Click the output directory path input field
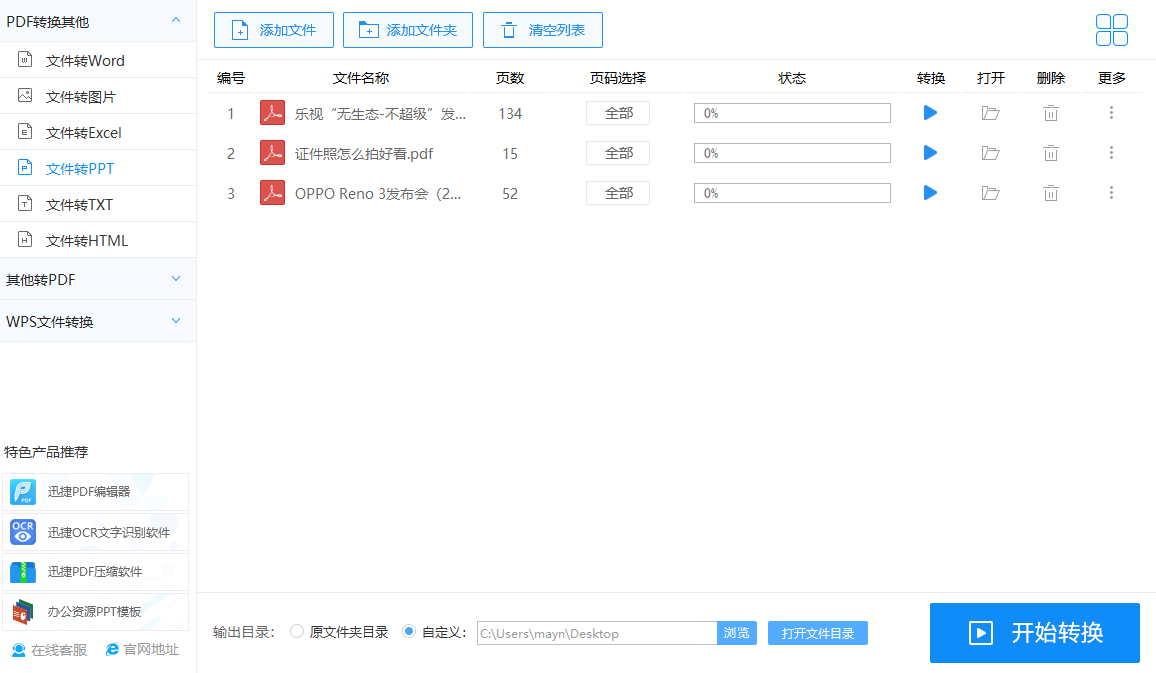 (x=596, y=632)
